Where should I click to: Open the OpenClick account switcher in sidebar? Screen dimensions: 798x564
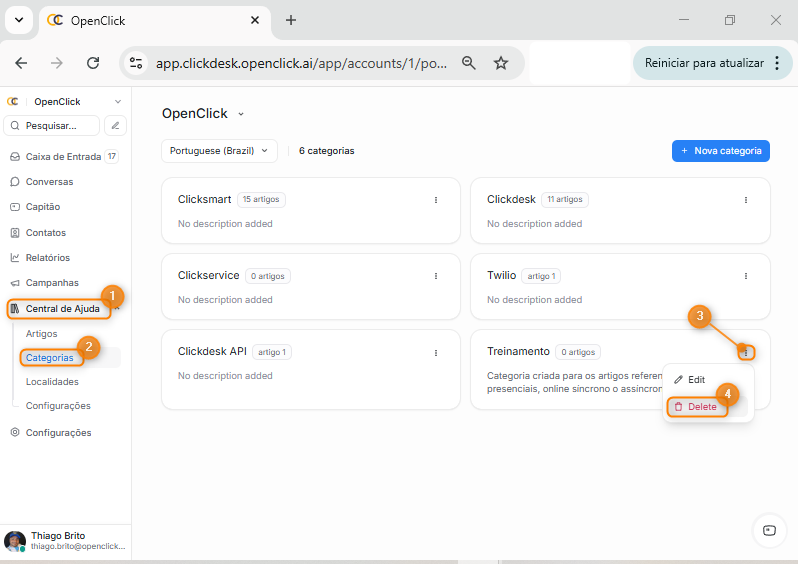point(64,101)
